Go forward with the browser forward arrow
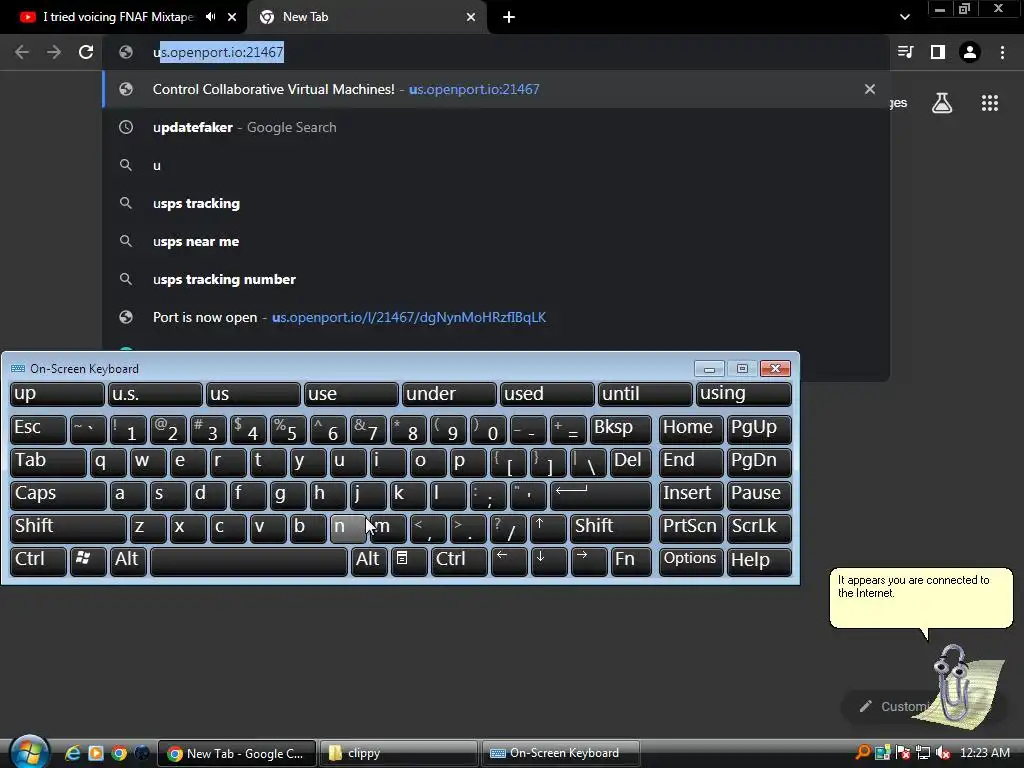This screenshot has width=1024, height=768. tap(54, 52)
